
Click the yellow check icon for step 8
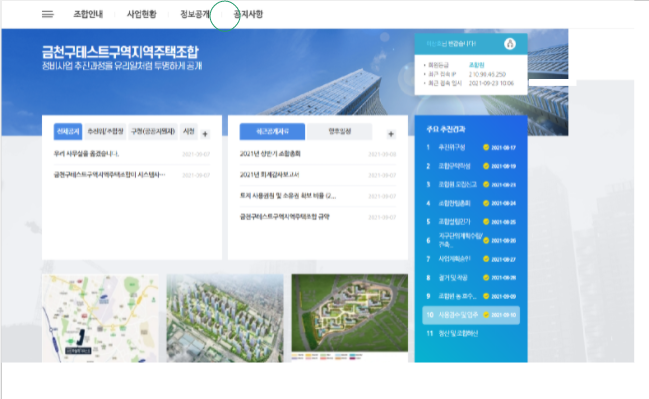coord(486,278)
